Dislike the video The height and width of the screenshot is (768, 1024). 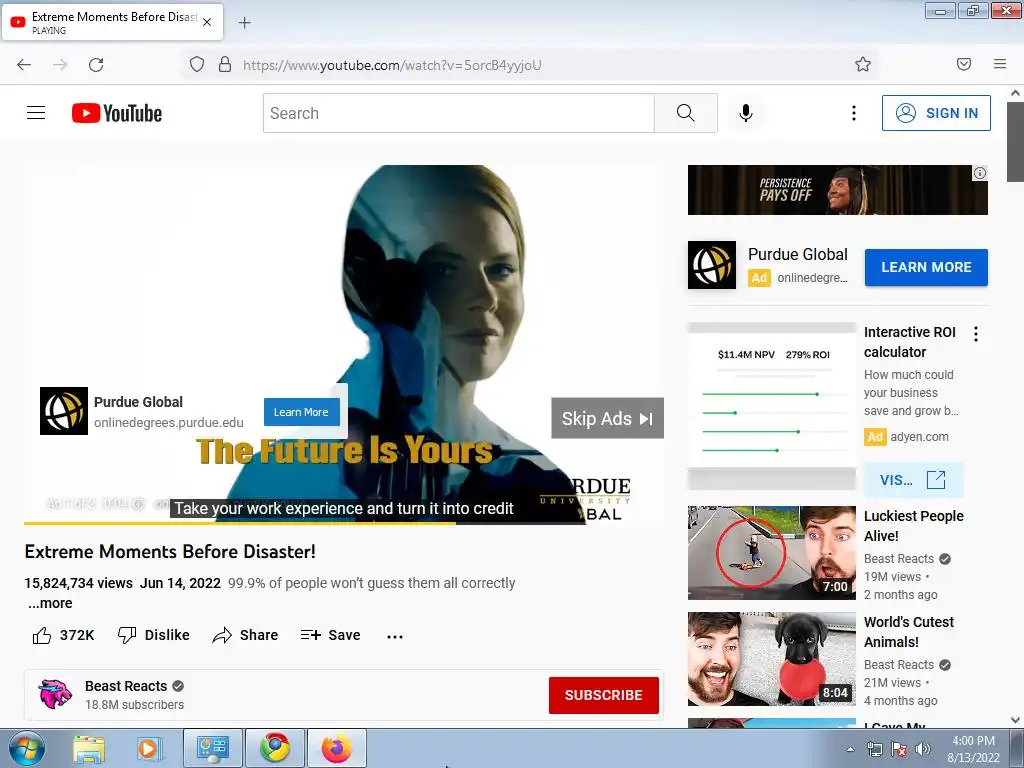pos(153,635)
